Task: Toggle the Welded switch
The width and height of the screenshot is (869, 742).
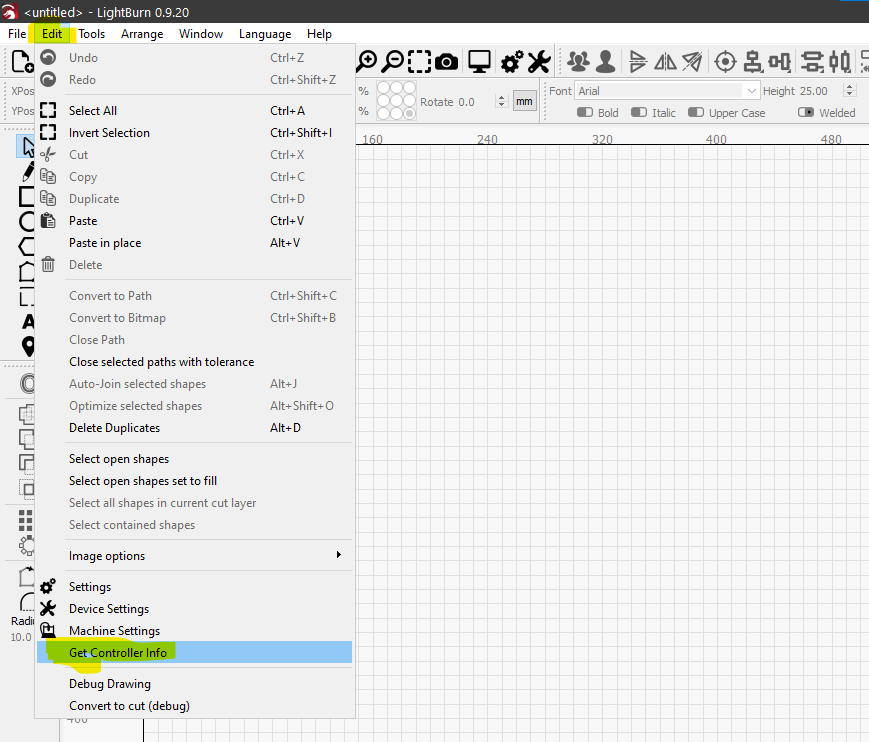Action: pos(806,112)
